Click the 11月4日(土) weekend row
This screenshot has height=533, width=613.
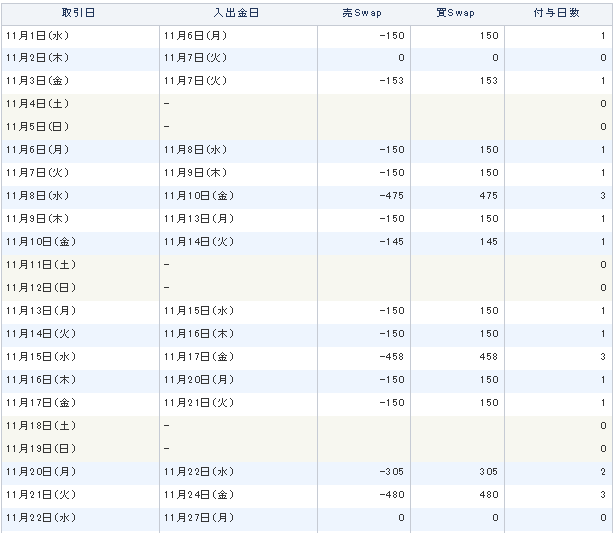306,104
